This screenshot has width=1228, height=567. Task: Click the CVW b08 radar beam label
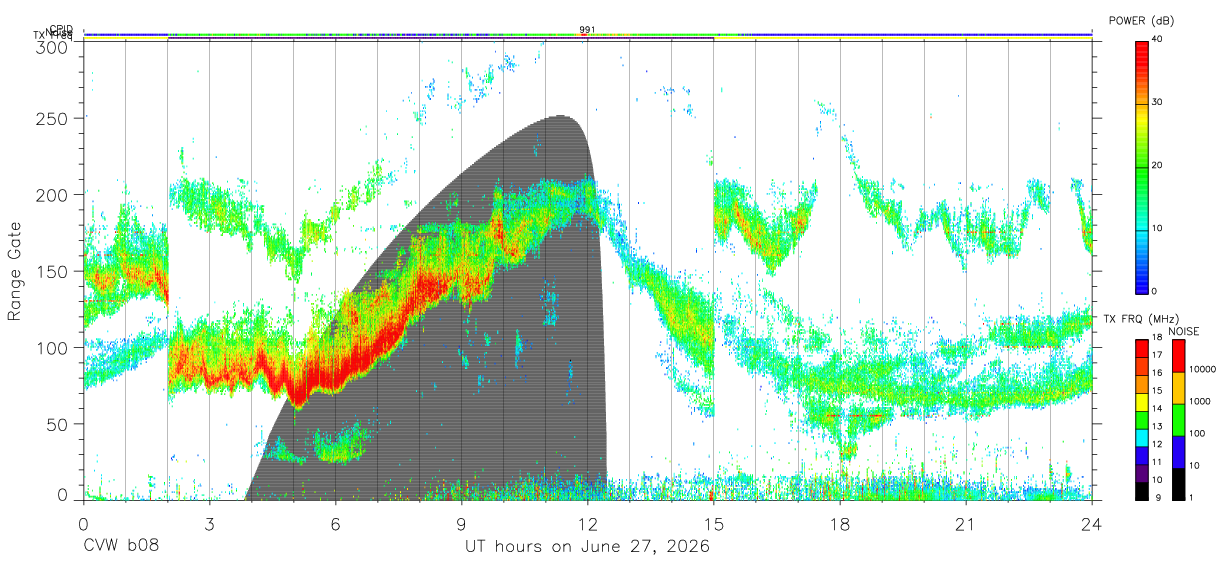coord(120,547)
